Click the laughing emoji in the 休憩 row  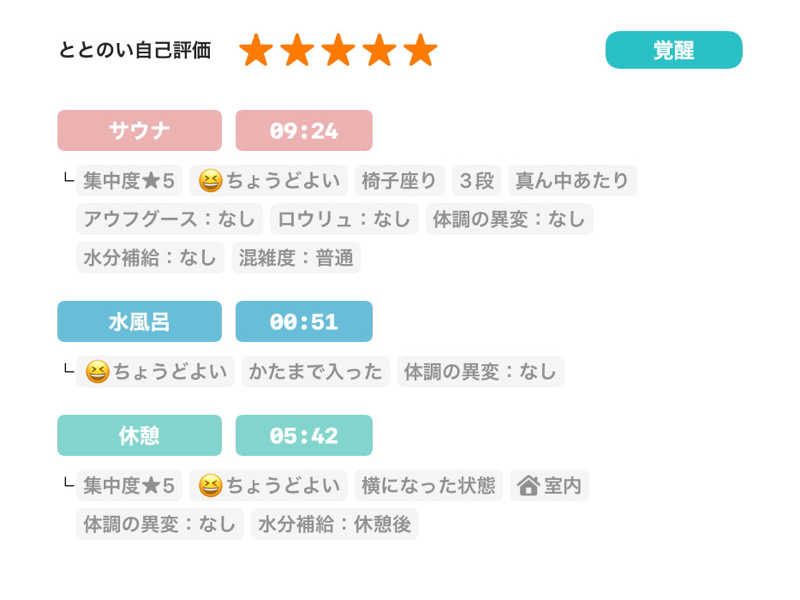tap(210, 486)
